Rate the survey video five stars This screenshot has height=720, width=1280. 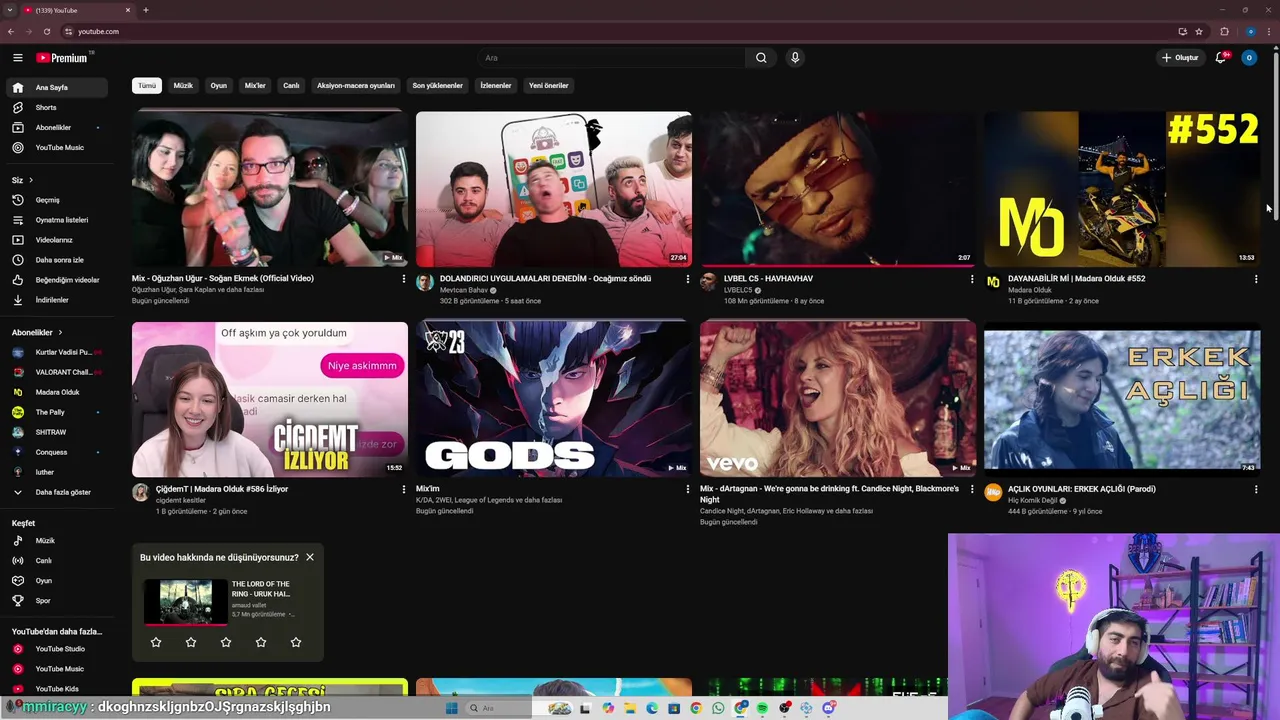tap(296, 642)
